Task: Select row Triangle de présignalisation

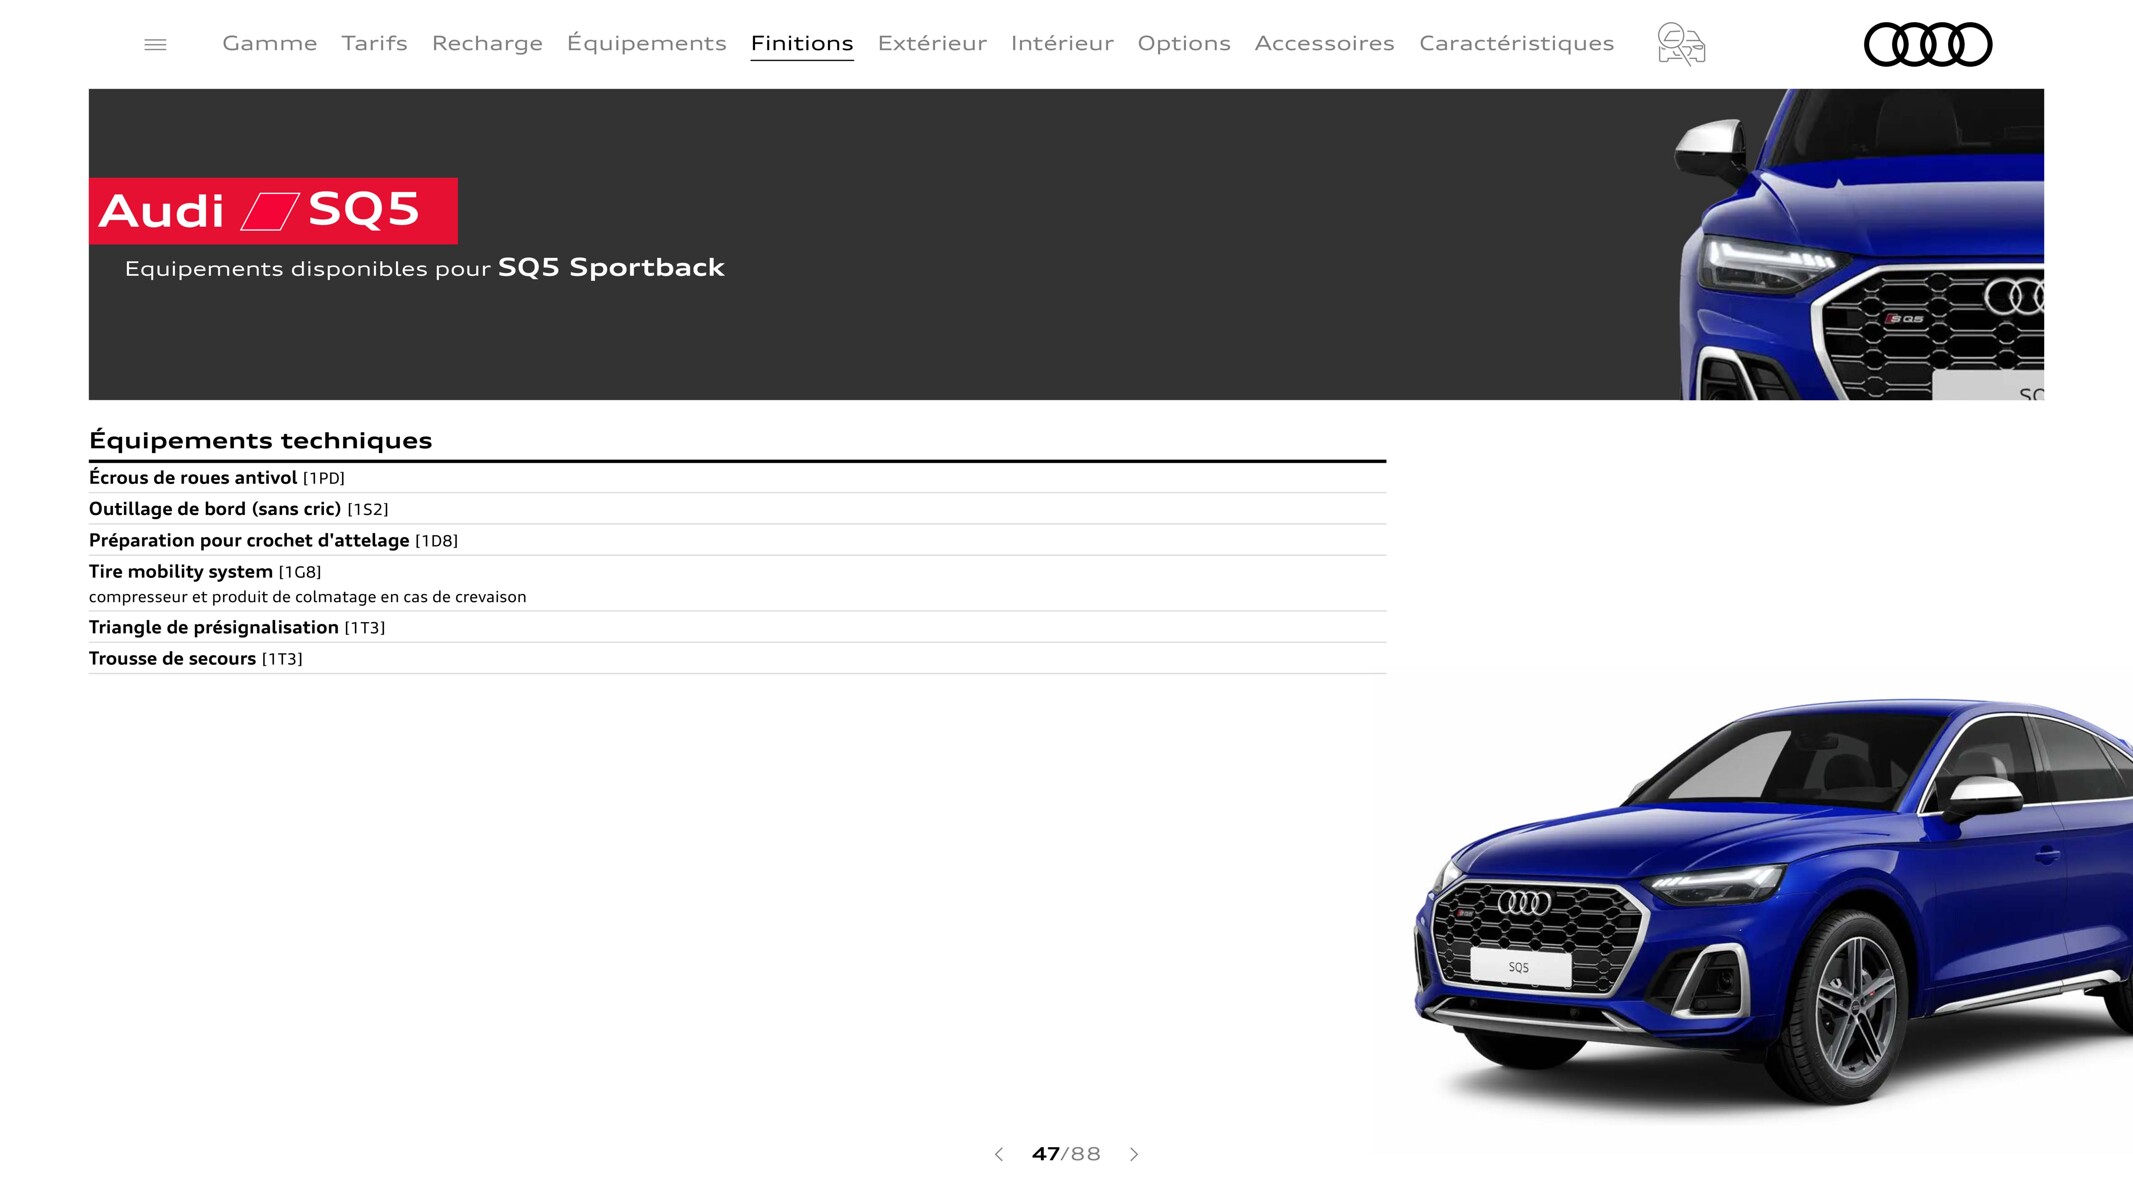Action: coord(737,627)
